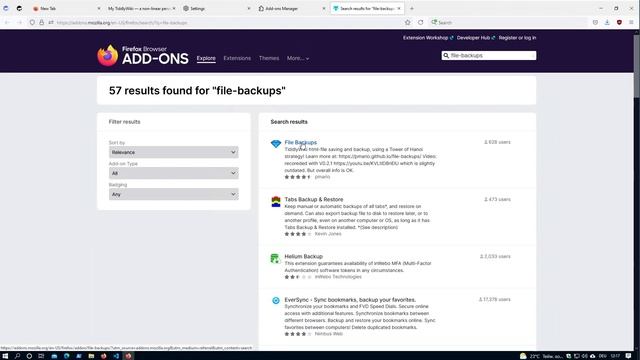Expand the Badging Any dropdown
Screen dimensions: 640x360
(x=173, y=194)
